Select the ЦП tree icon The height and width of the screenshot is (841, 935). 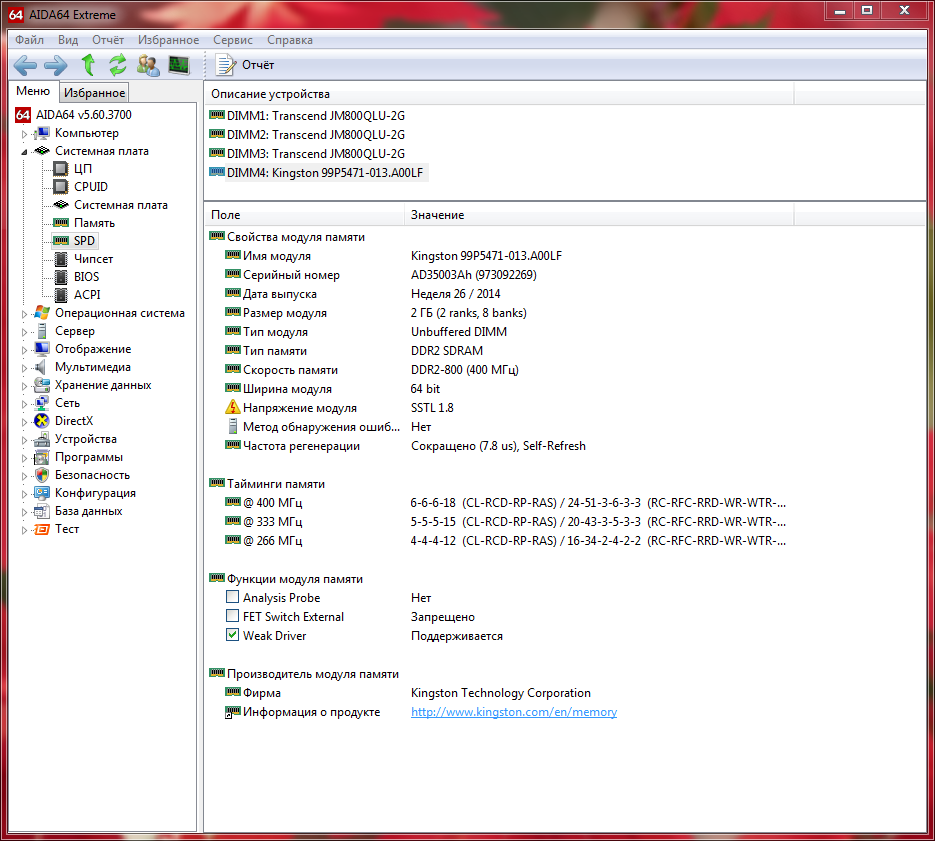click(x=61, y=169)
